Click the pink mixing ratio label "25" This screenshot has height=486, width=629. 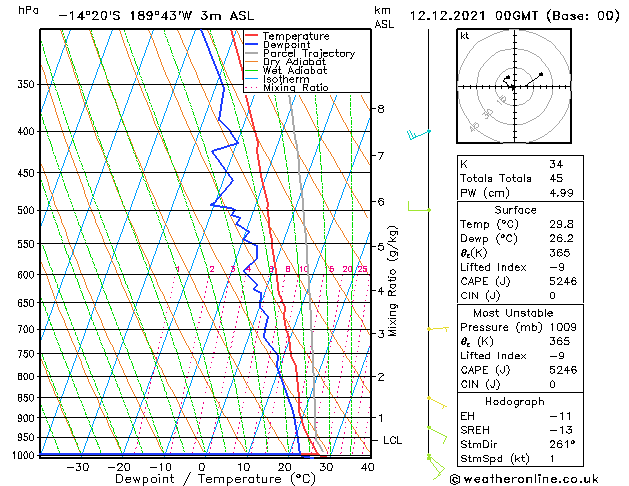click(362, 269)
